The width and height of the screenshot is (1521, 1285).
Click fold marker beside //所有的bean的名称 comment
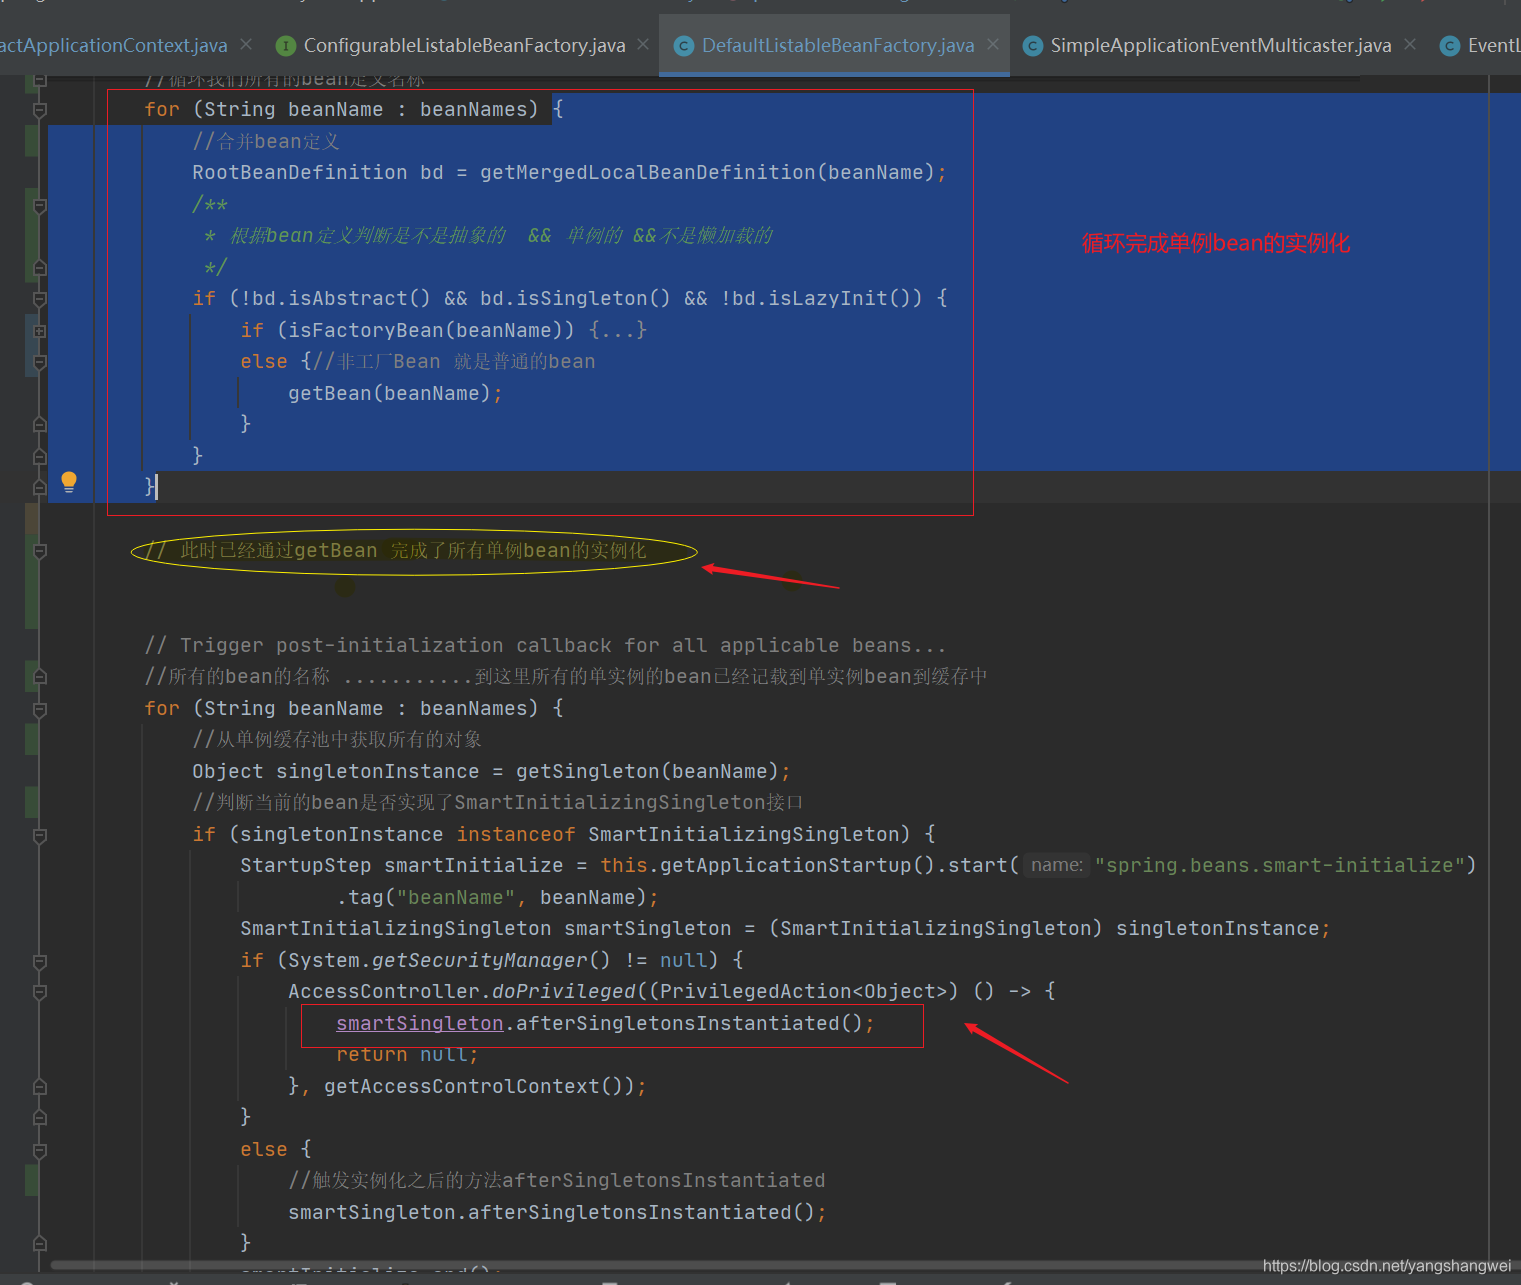tap(40, 677)
